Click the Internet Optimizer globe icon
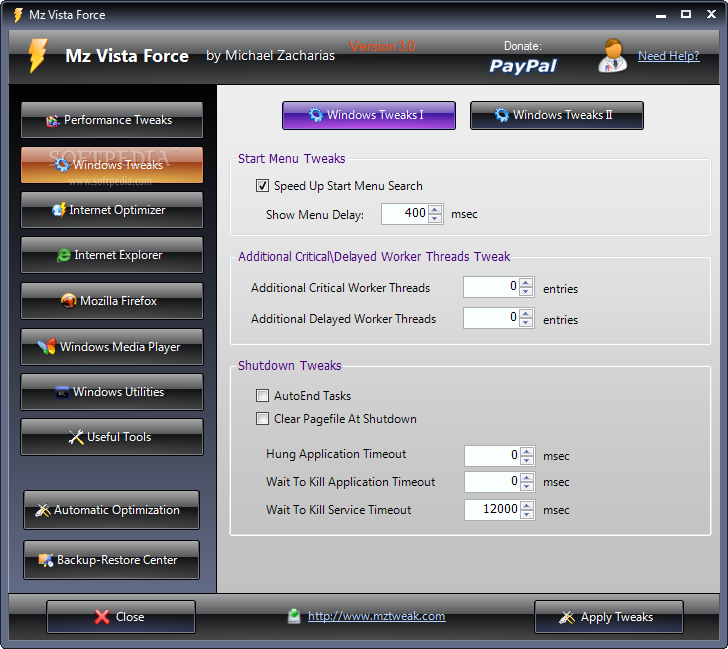 pos(59,210)
